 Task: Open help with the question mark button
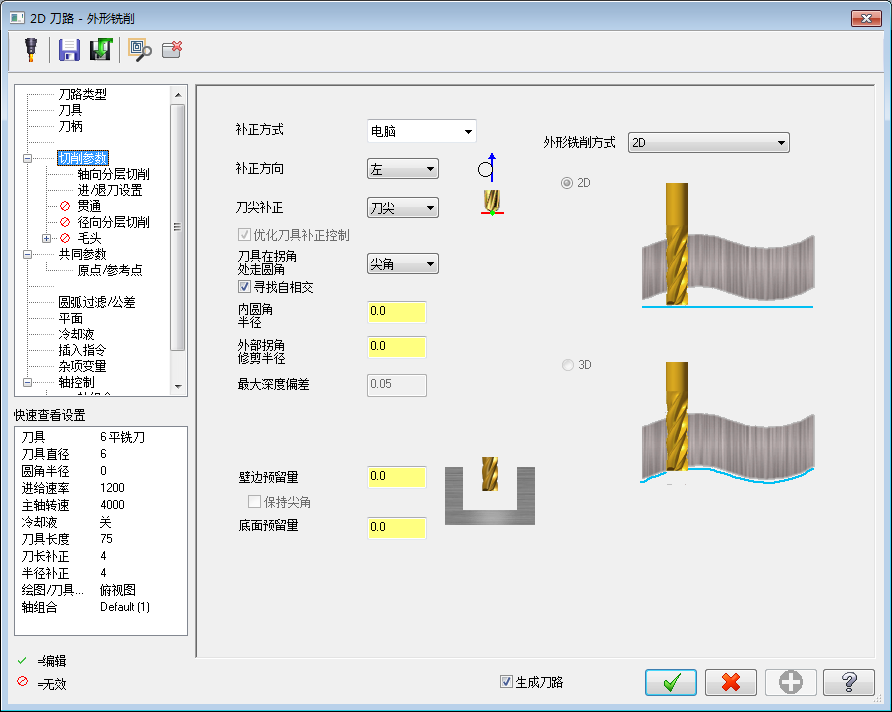point(849,682)
